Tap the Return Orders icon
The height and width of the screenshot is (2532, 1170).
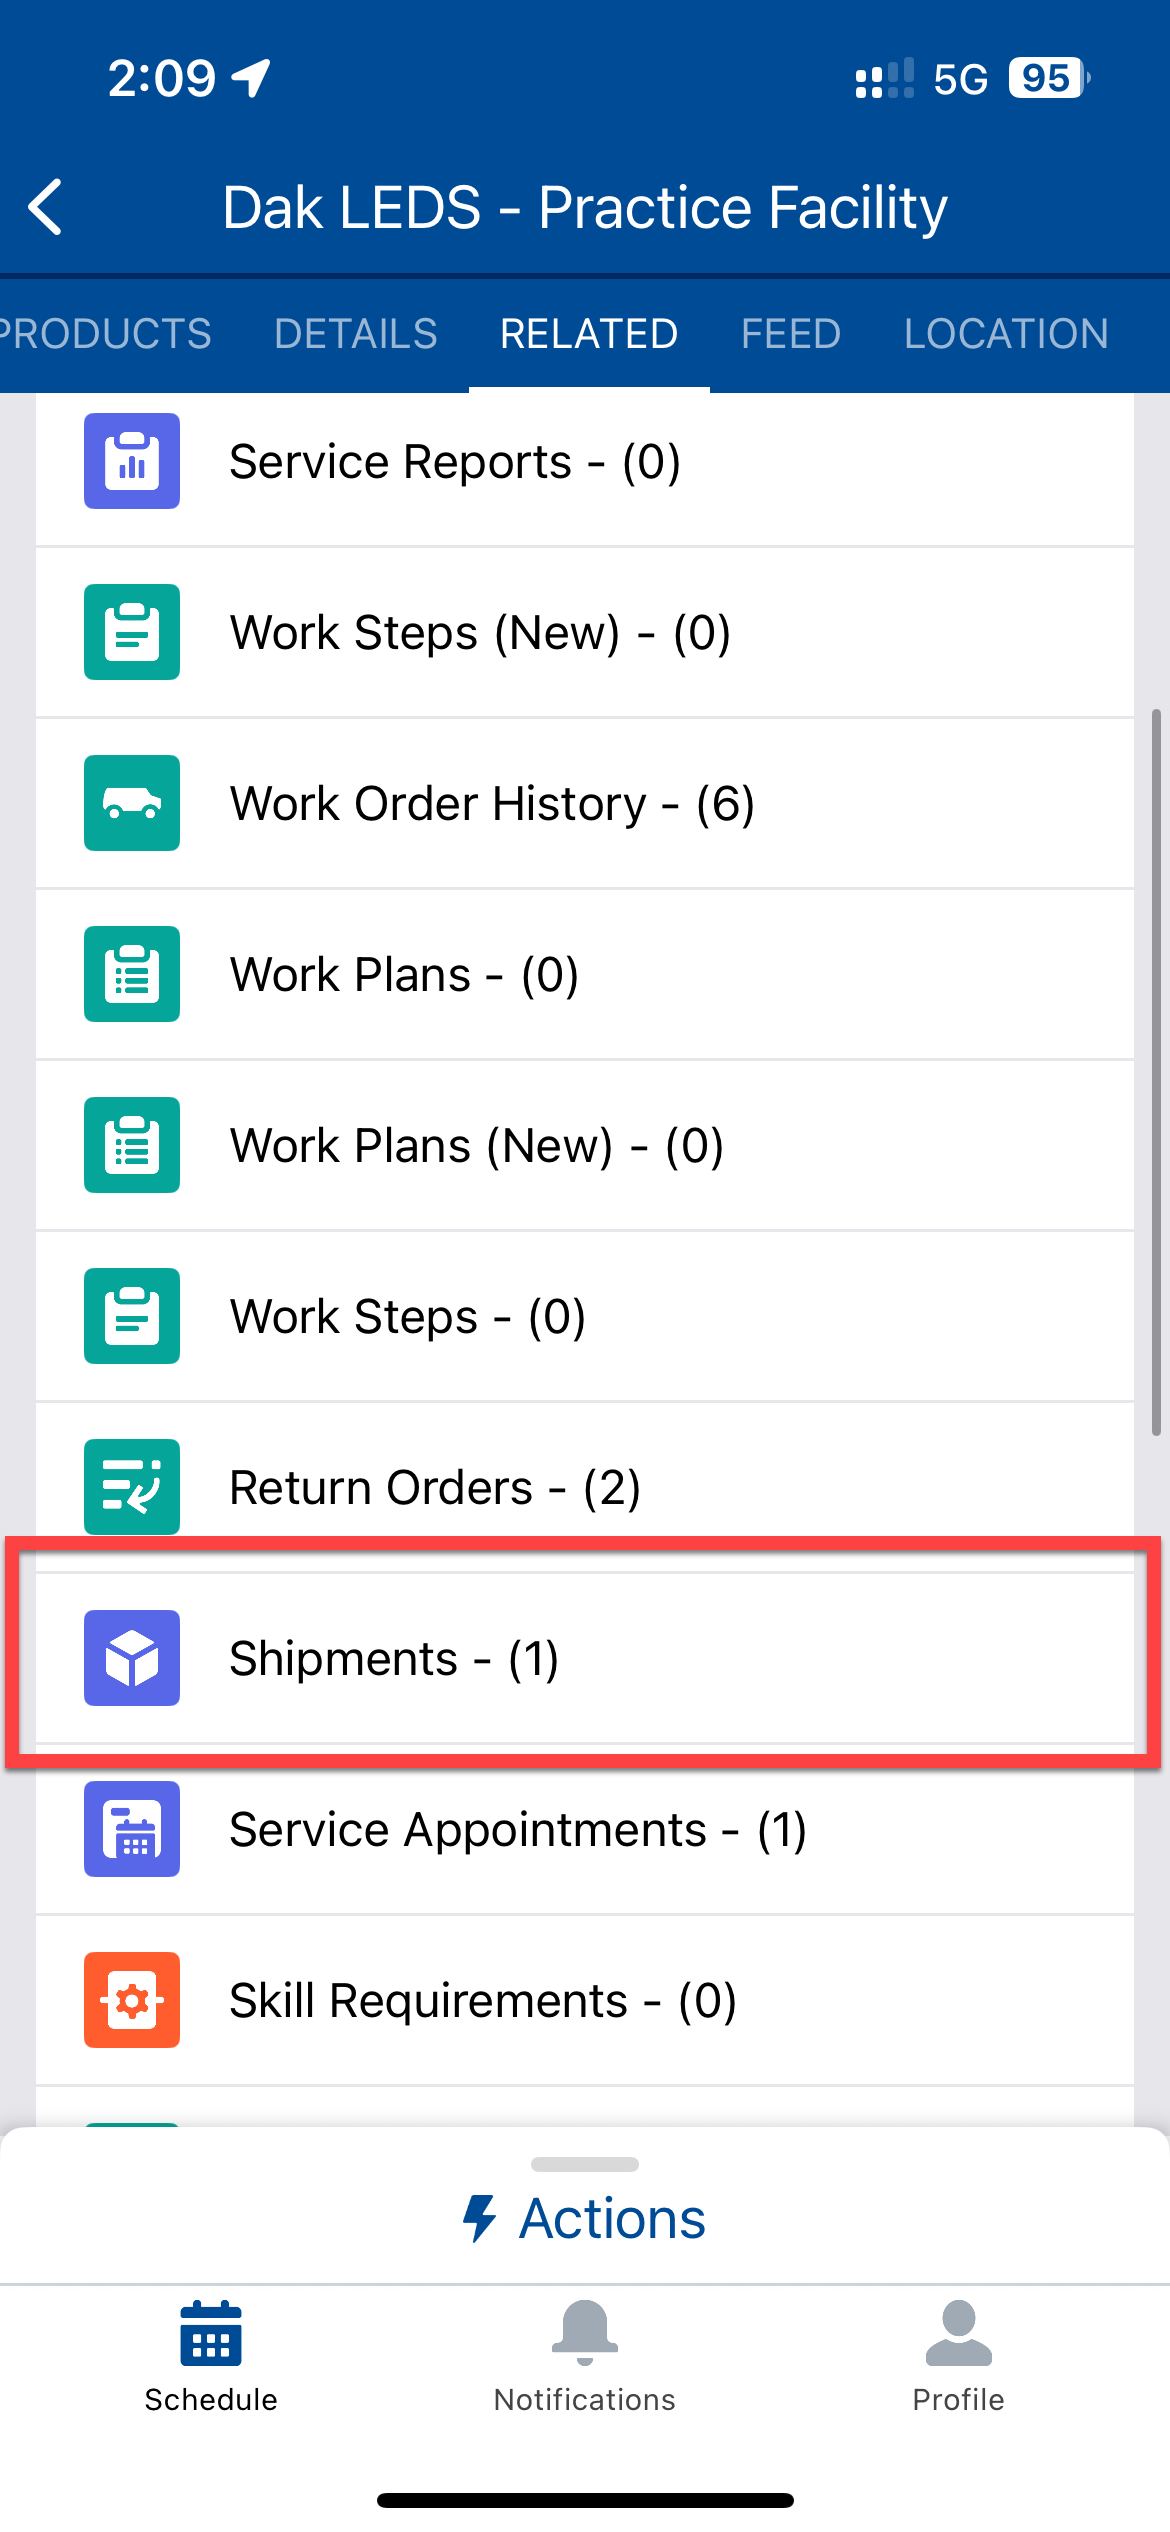(x=132, y=1486)
